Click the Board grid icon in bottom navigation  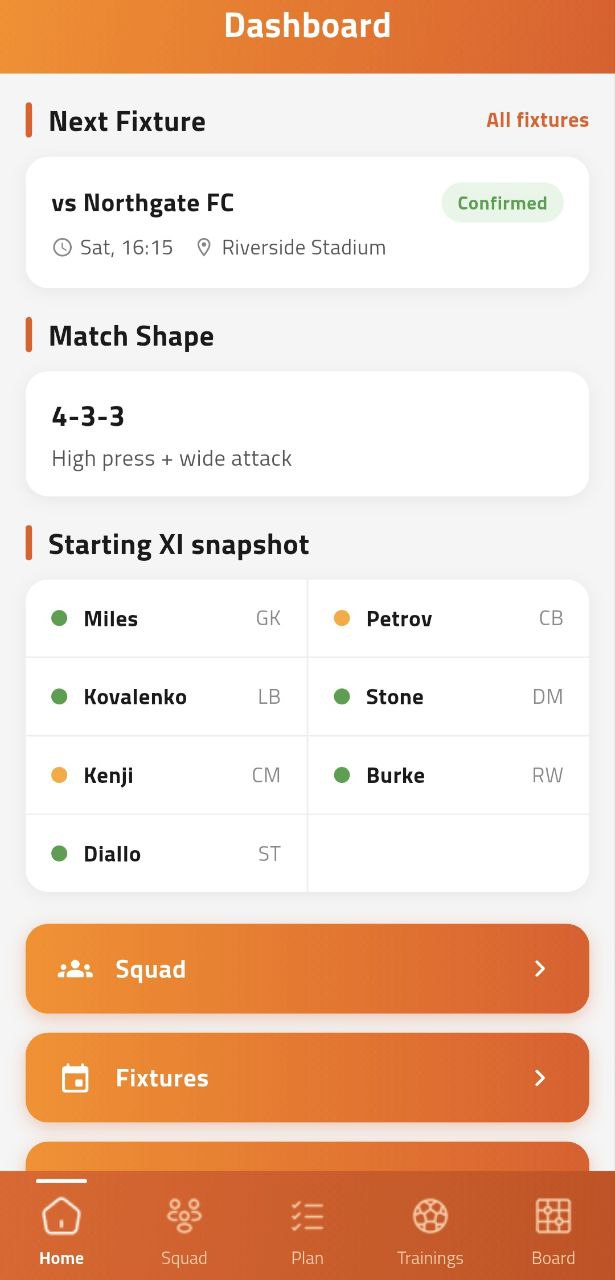click(553, 1214)
